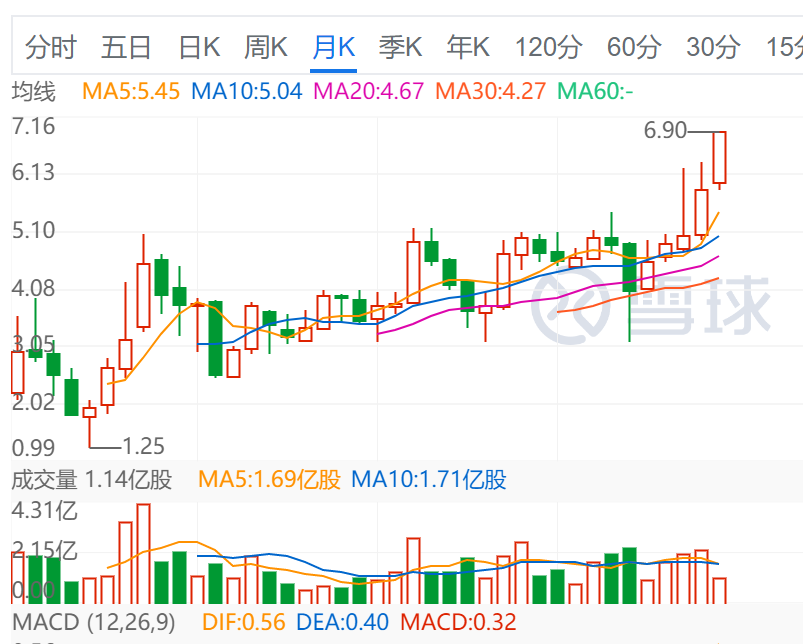Select the 月K tab

point(333,47)
